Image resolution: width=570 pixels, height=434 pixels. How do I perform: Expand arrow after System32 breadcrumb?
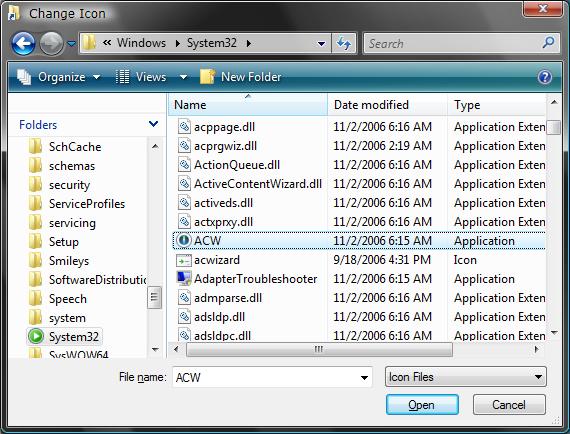[x=249, y=44]
